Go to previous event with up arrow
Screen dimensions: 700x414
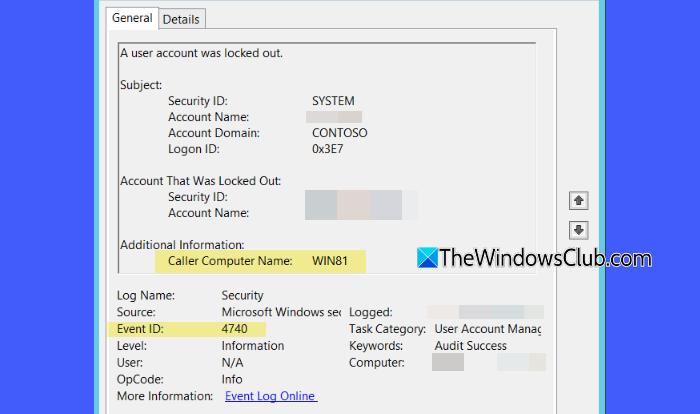[579, 201]
